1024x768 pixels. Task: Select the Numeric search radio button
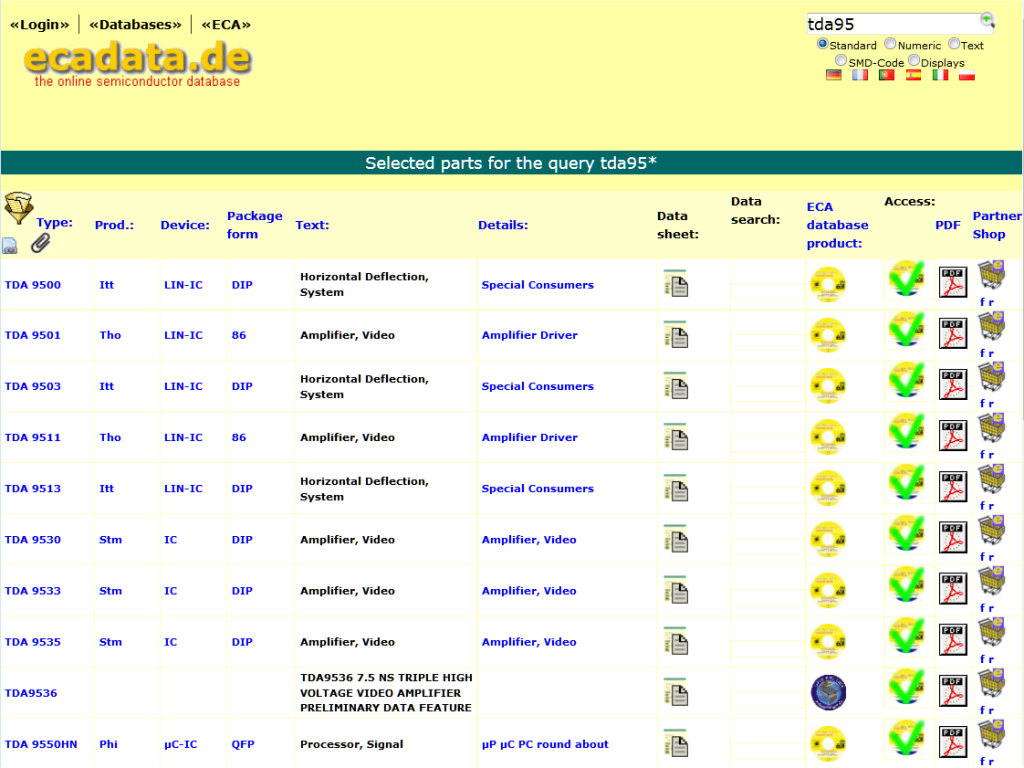pos(890,44)
